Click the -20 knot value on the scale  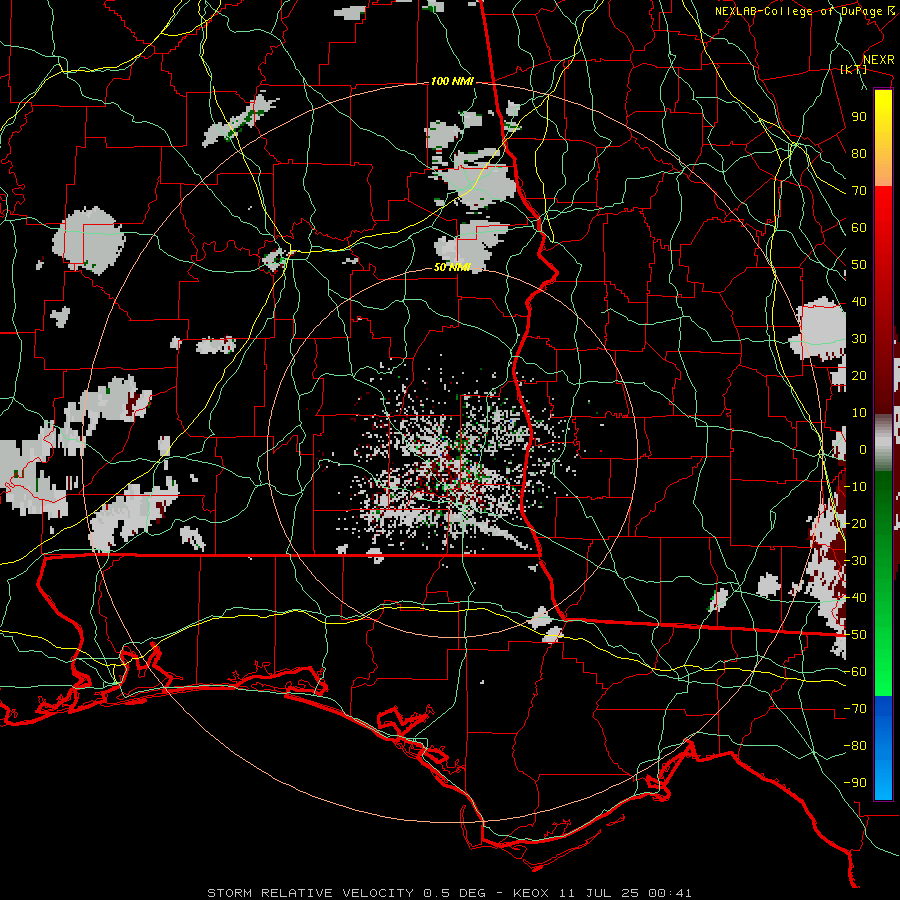[855, 523]
